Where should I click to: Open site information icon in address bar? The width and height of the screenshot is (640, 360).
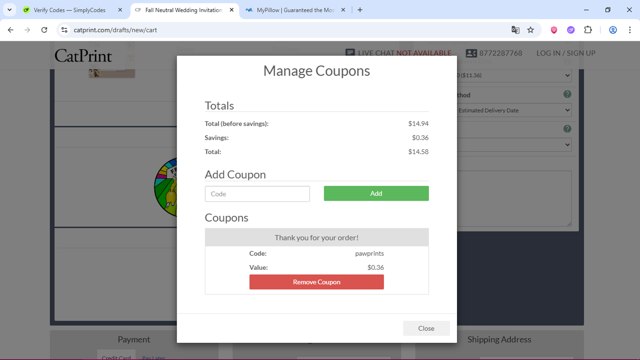(64, 30)
